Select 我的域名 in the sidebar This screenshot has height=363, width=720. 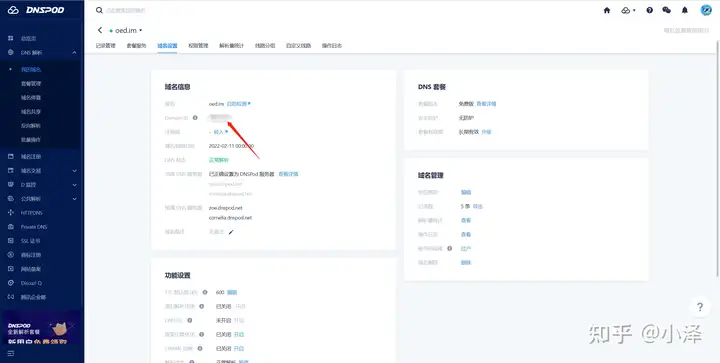click(x=31, y=70)
